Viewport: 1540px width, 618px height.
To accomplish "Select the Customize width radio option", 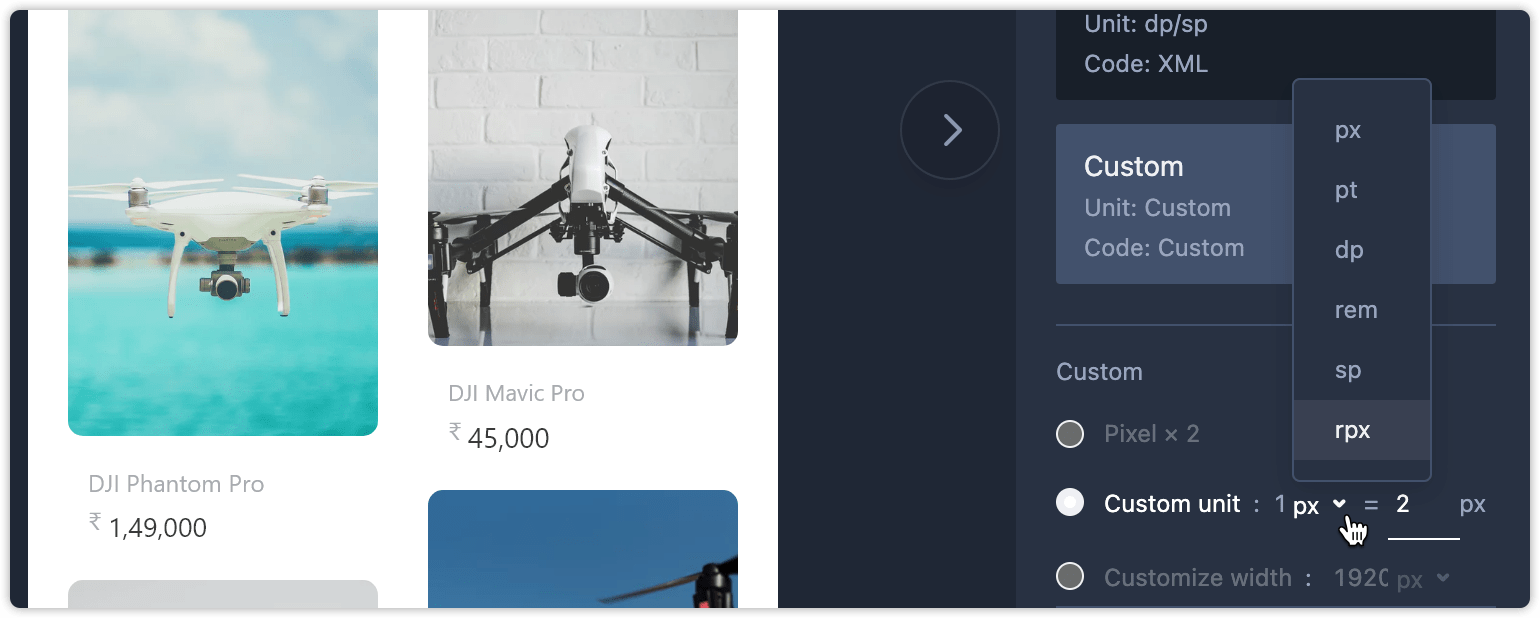I will click(1070, 577).
